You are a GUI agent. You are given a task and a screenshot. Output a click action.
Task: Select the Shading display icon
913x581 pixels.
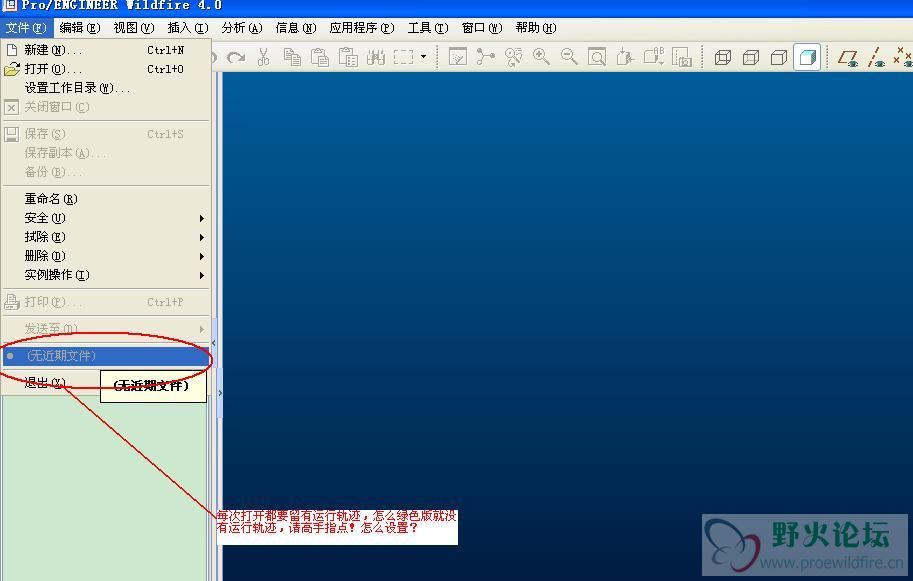[807, 57]
